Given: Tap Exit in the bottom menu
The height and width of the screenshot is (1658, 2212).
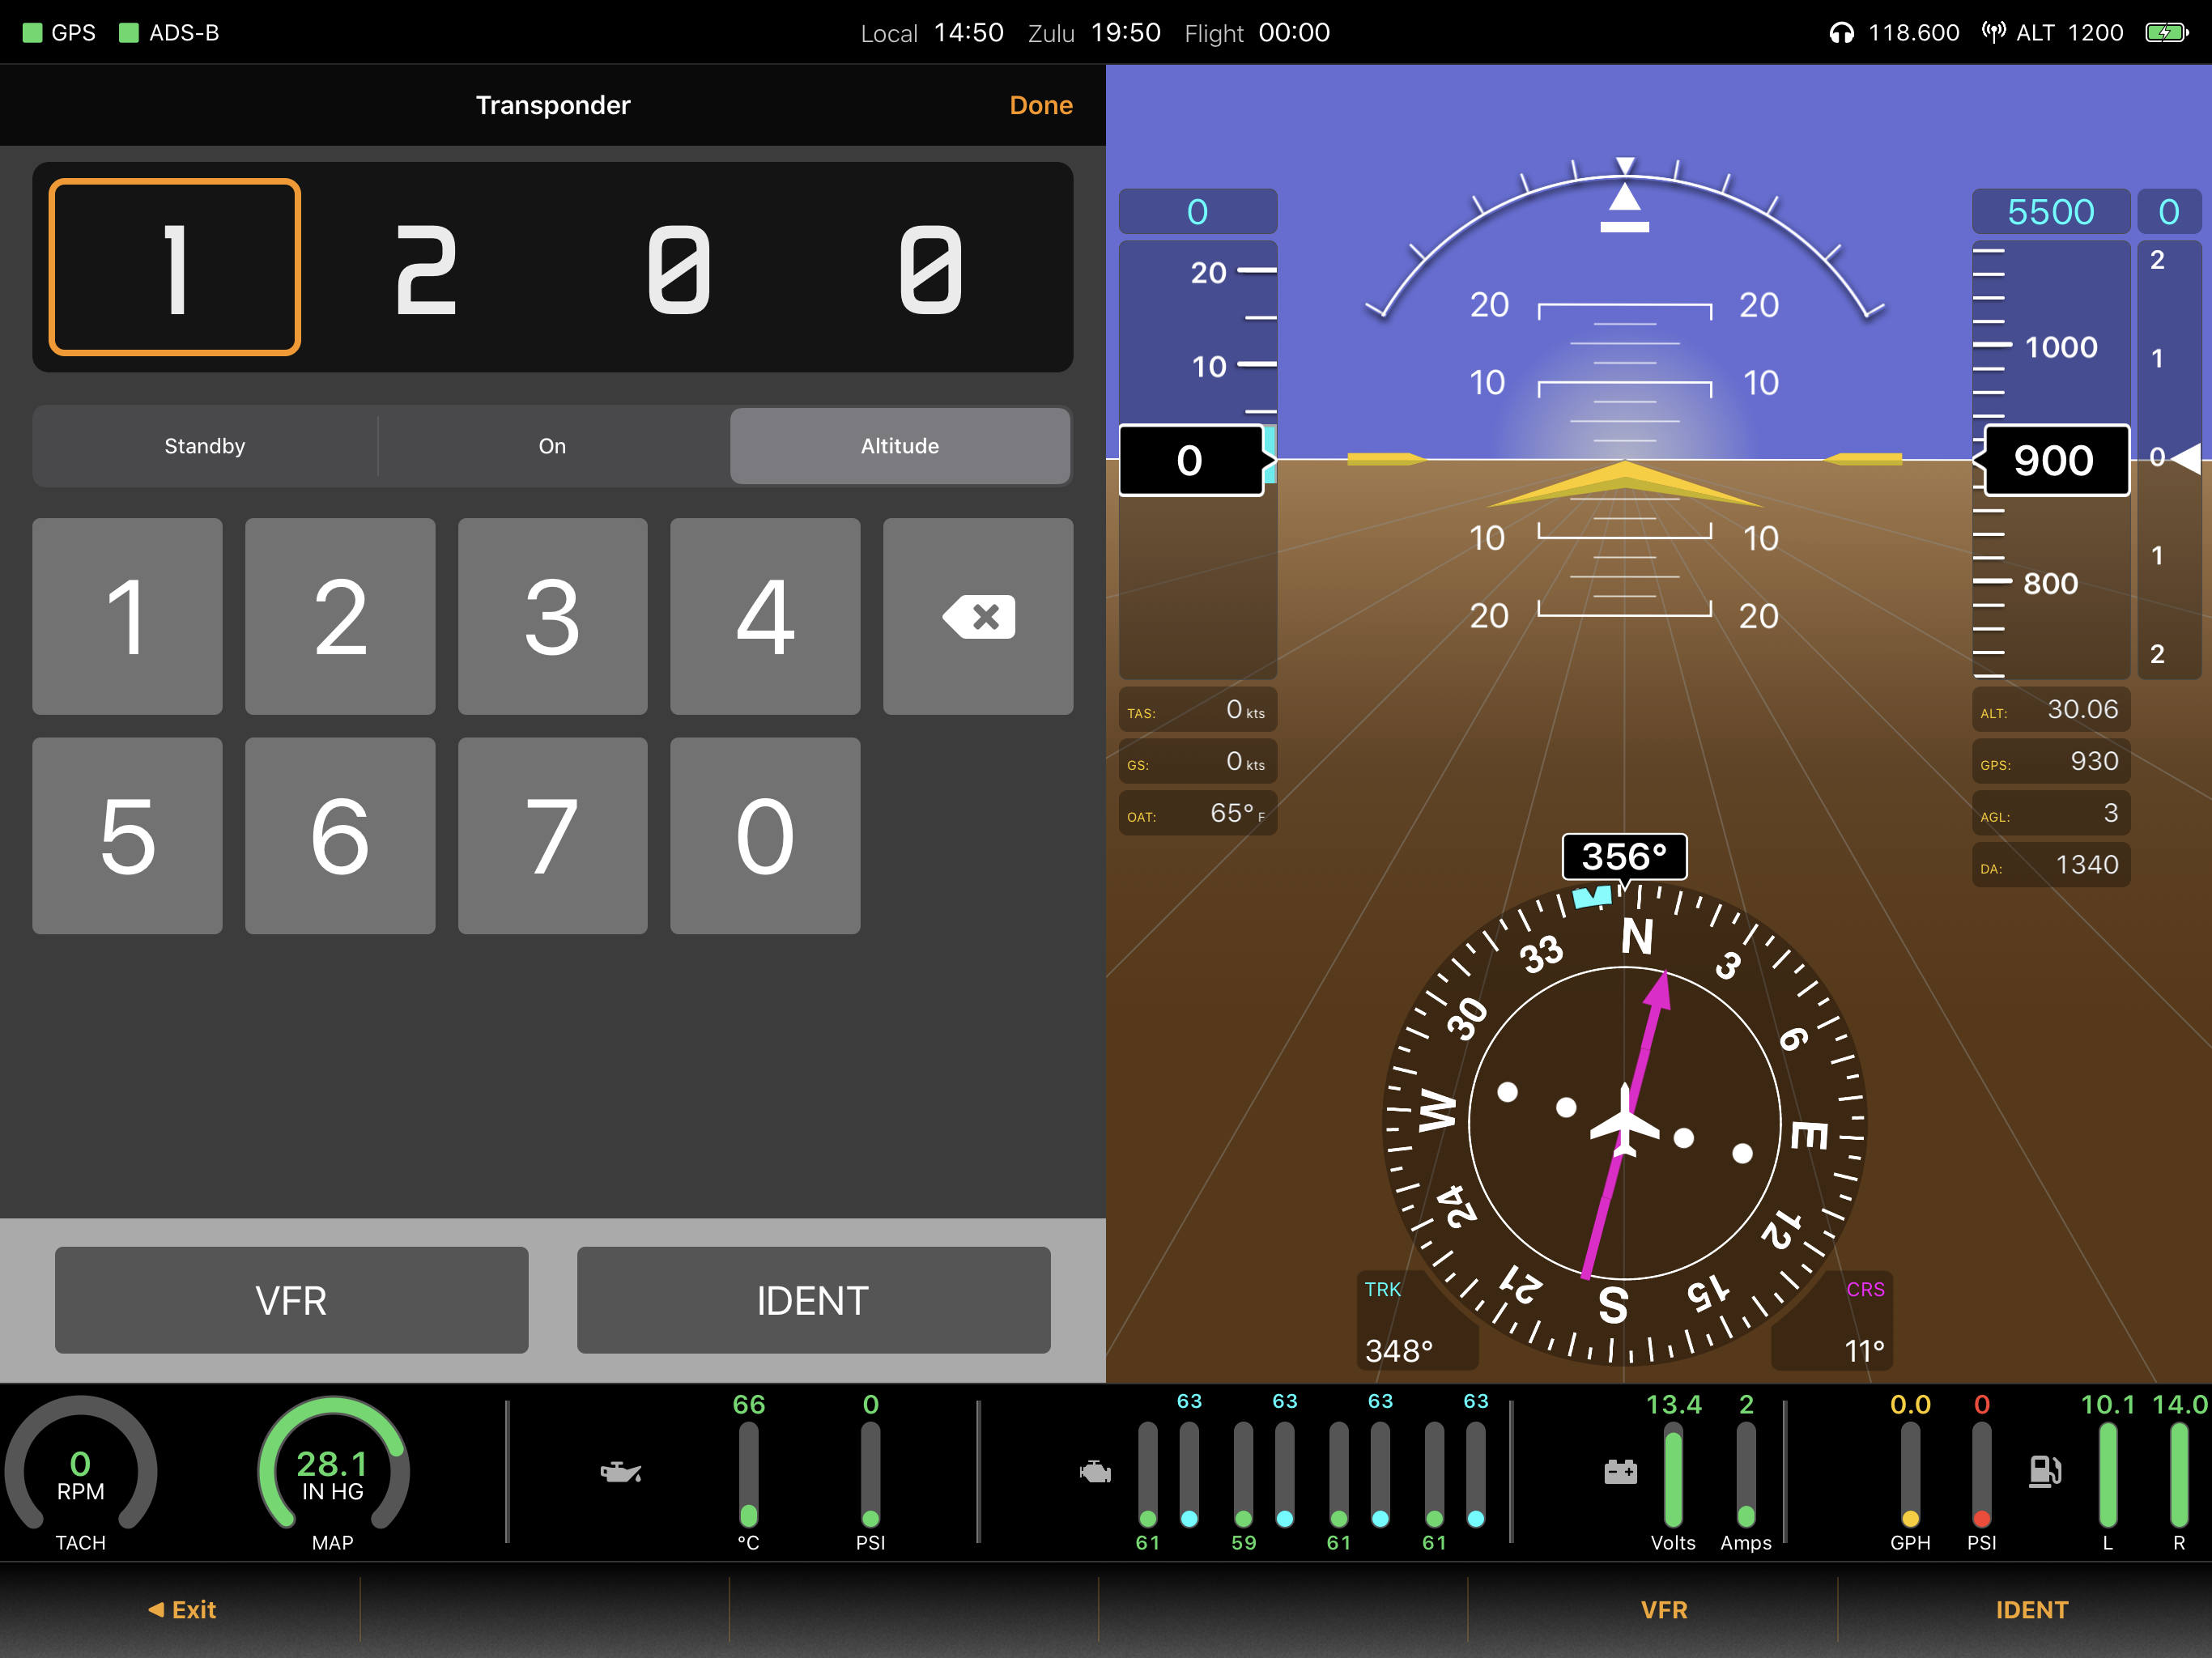Looking at the screenshot, I should (182, 1609).
